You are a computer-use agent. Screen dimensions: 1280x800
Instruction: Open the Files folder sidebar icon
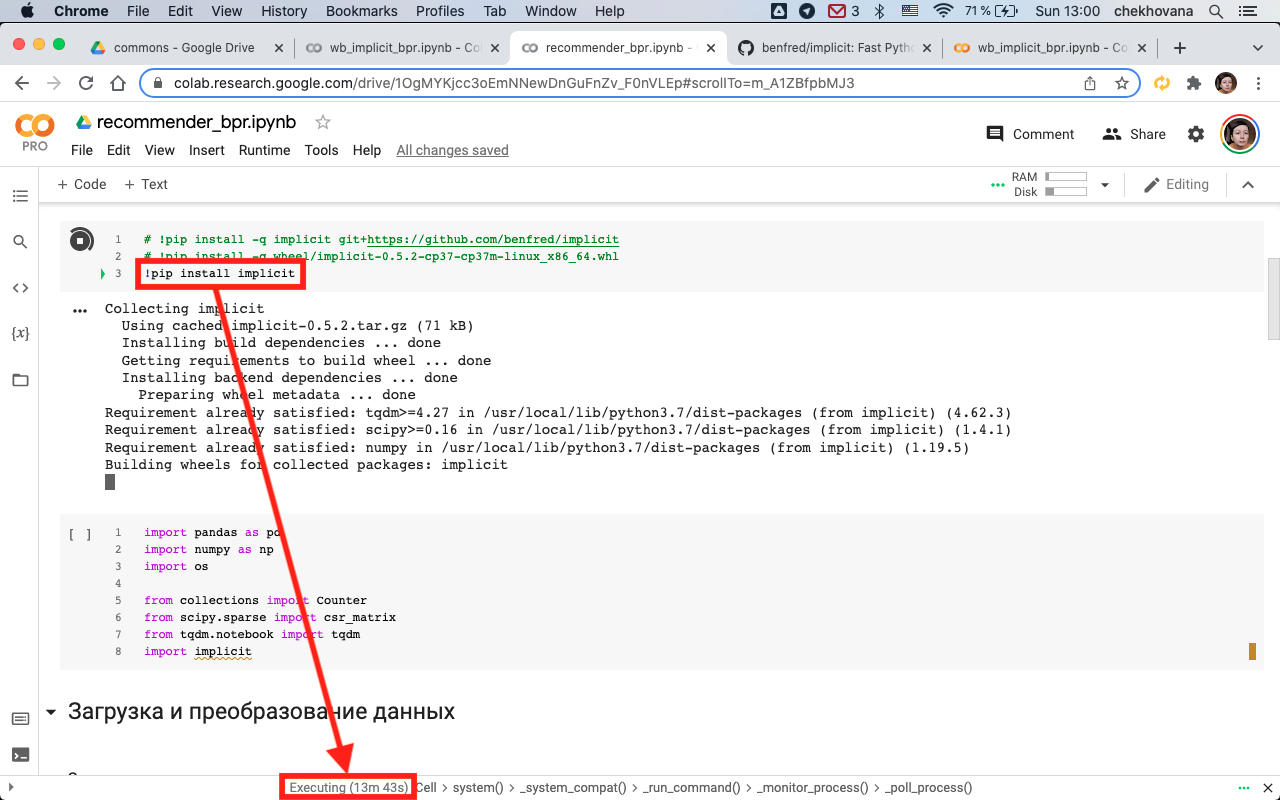(20, 380)
